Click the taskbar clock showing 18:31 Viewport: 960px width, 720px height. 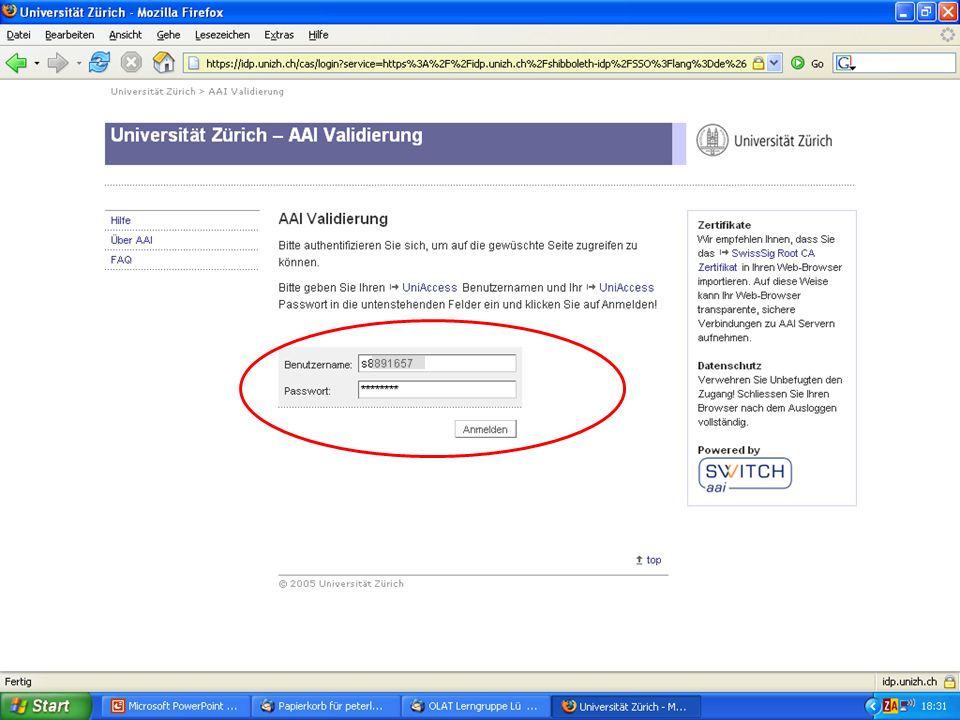tap(934, 706)
